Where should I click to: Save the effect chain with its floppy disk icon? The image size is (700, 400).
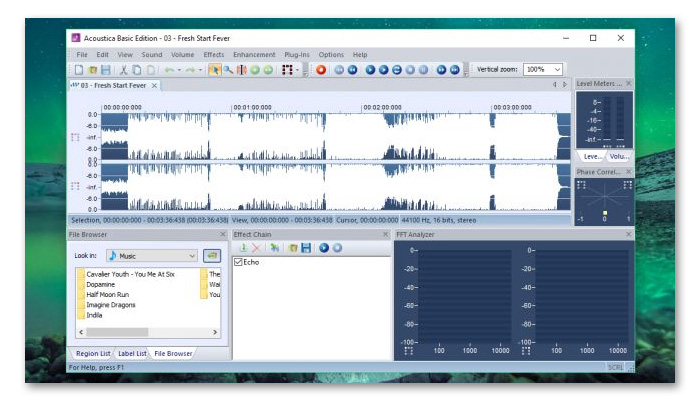(306, 247)
